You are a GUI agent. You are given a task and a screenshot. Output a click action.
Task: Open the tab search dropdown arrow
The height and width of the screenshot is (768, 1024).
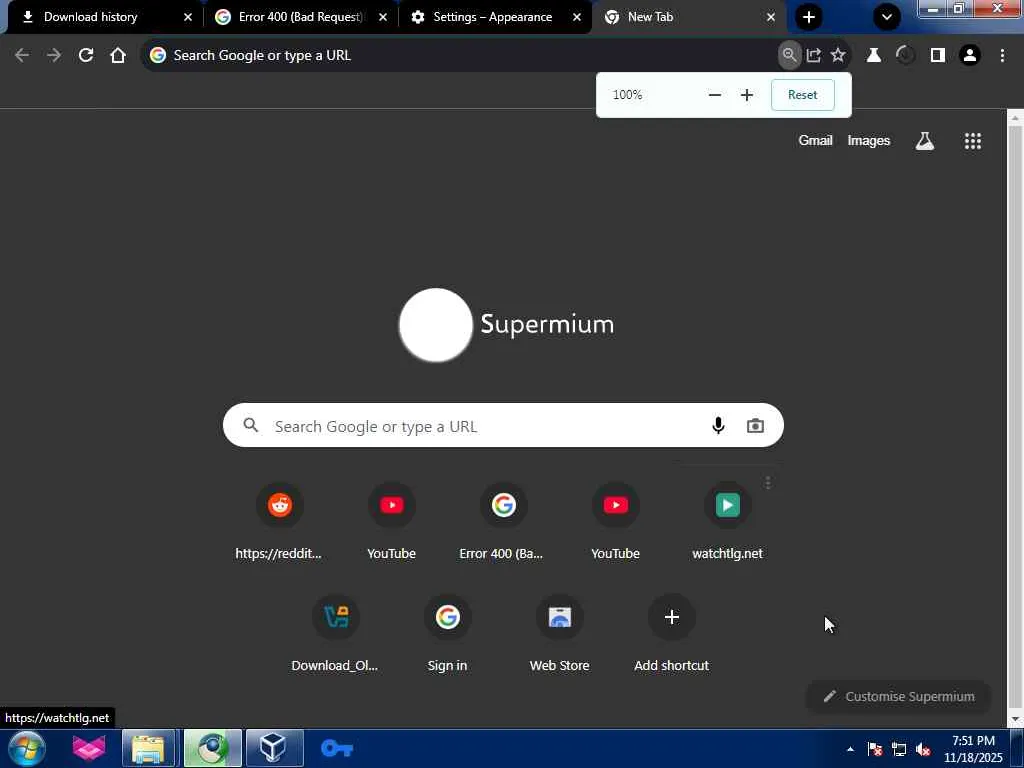887,17
